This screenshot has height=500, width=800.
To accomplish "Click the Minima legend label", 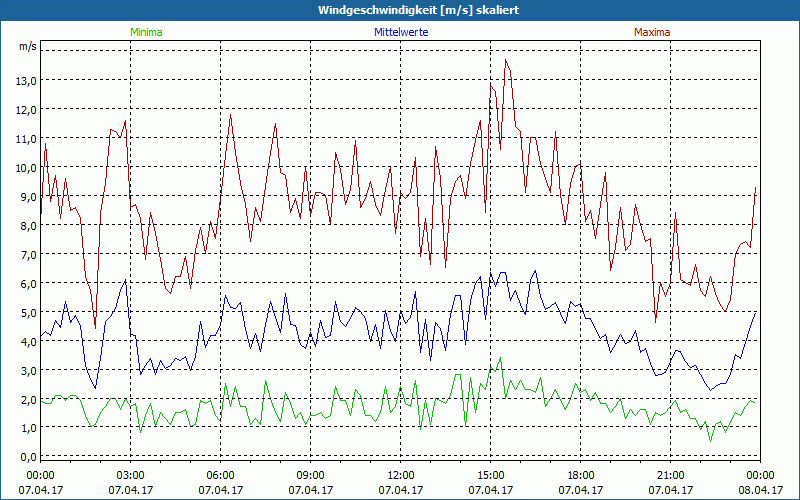I will 146,32.
